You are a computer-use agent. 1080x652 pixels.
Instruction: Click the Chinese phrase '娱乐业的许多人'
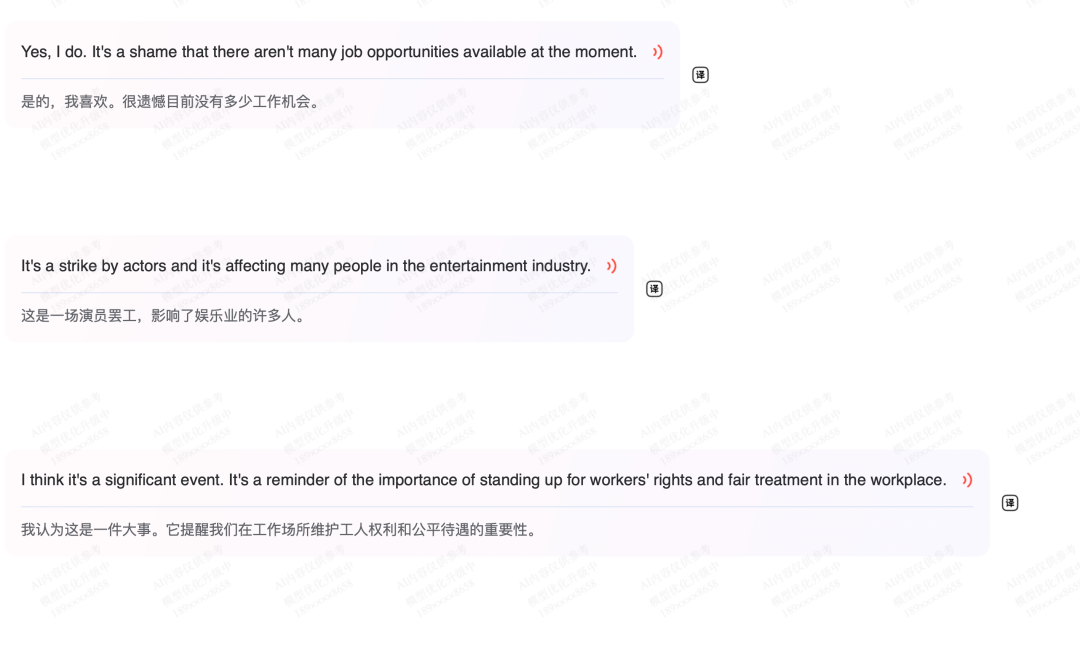245,316
